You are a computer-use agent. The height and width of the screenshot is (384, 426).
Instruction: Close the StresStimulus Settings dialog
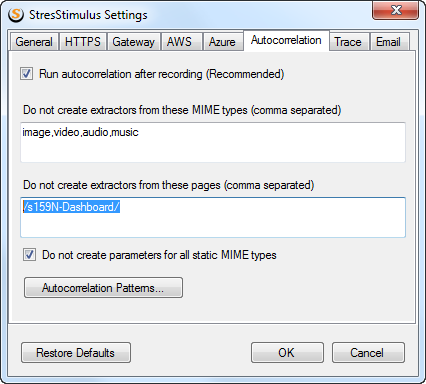point(395,10)
